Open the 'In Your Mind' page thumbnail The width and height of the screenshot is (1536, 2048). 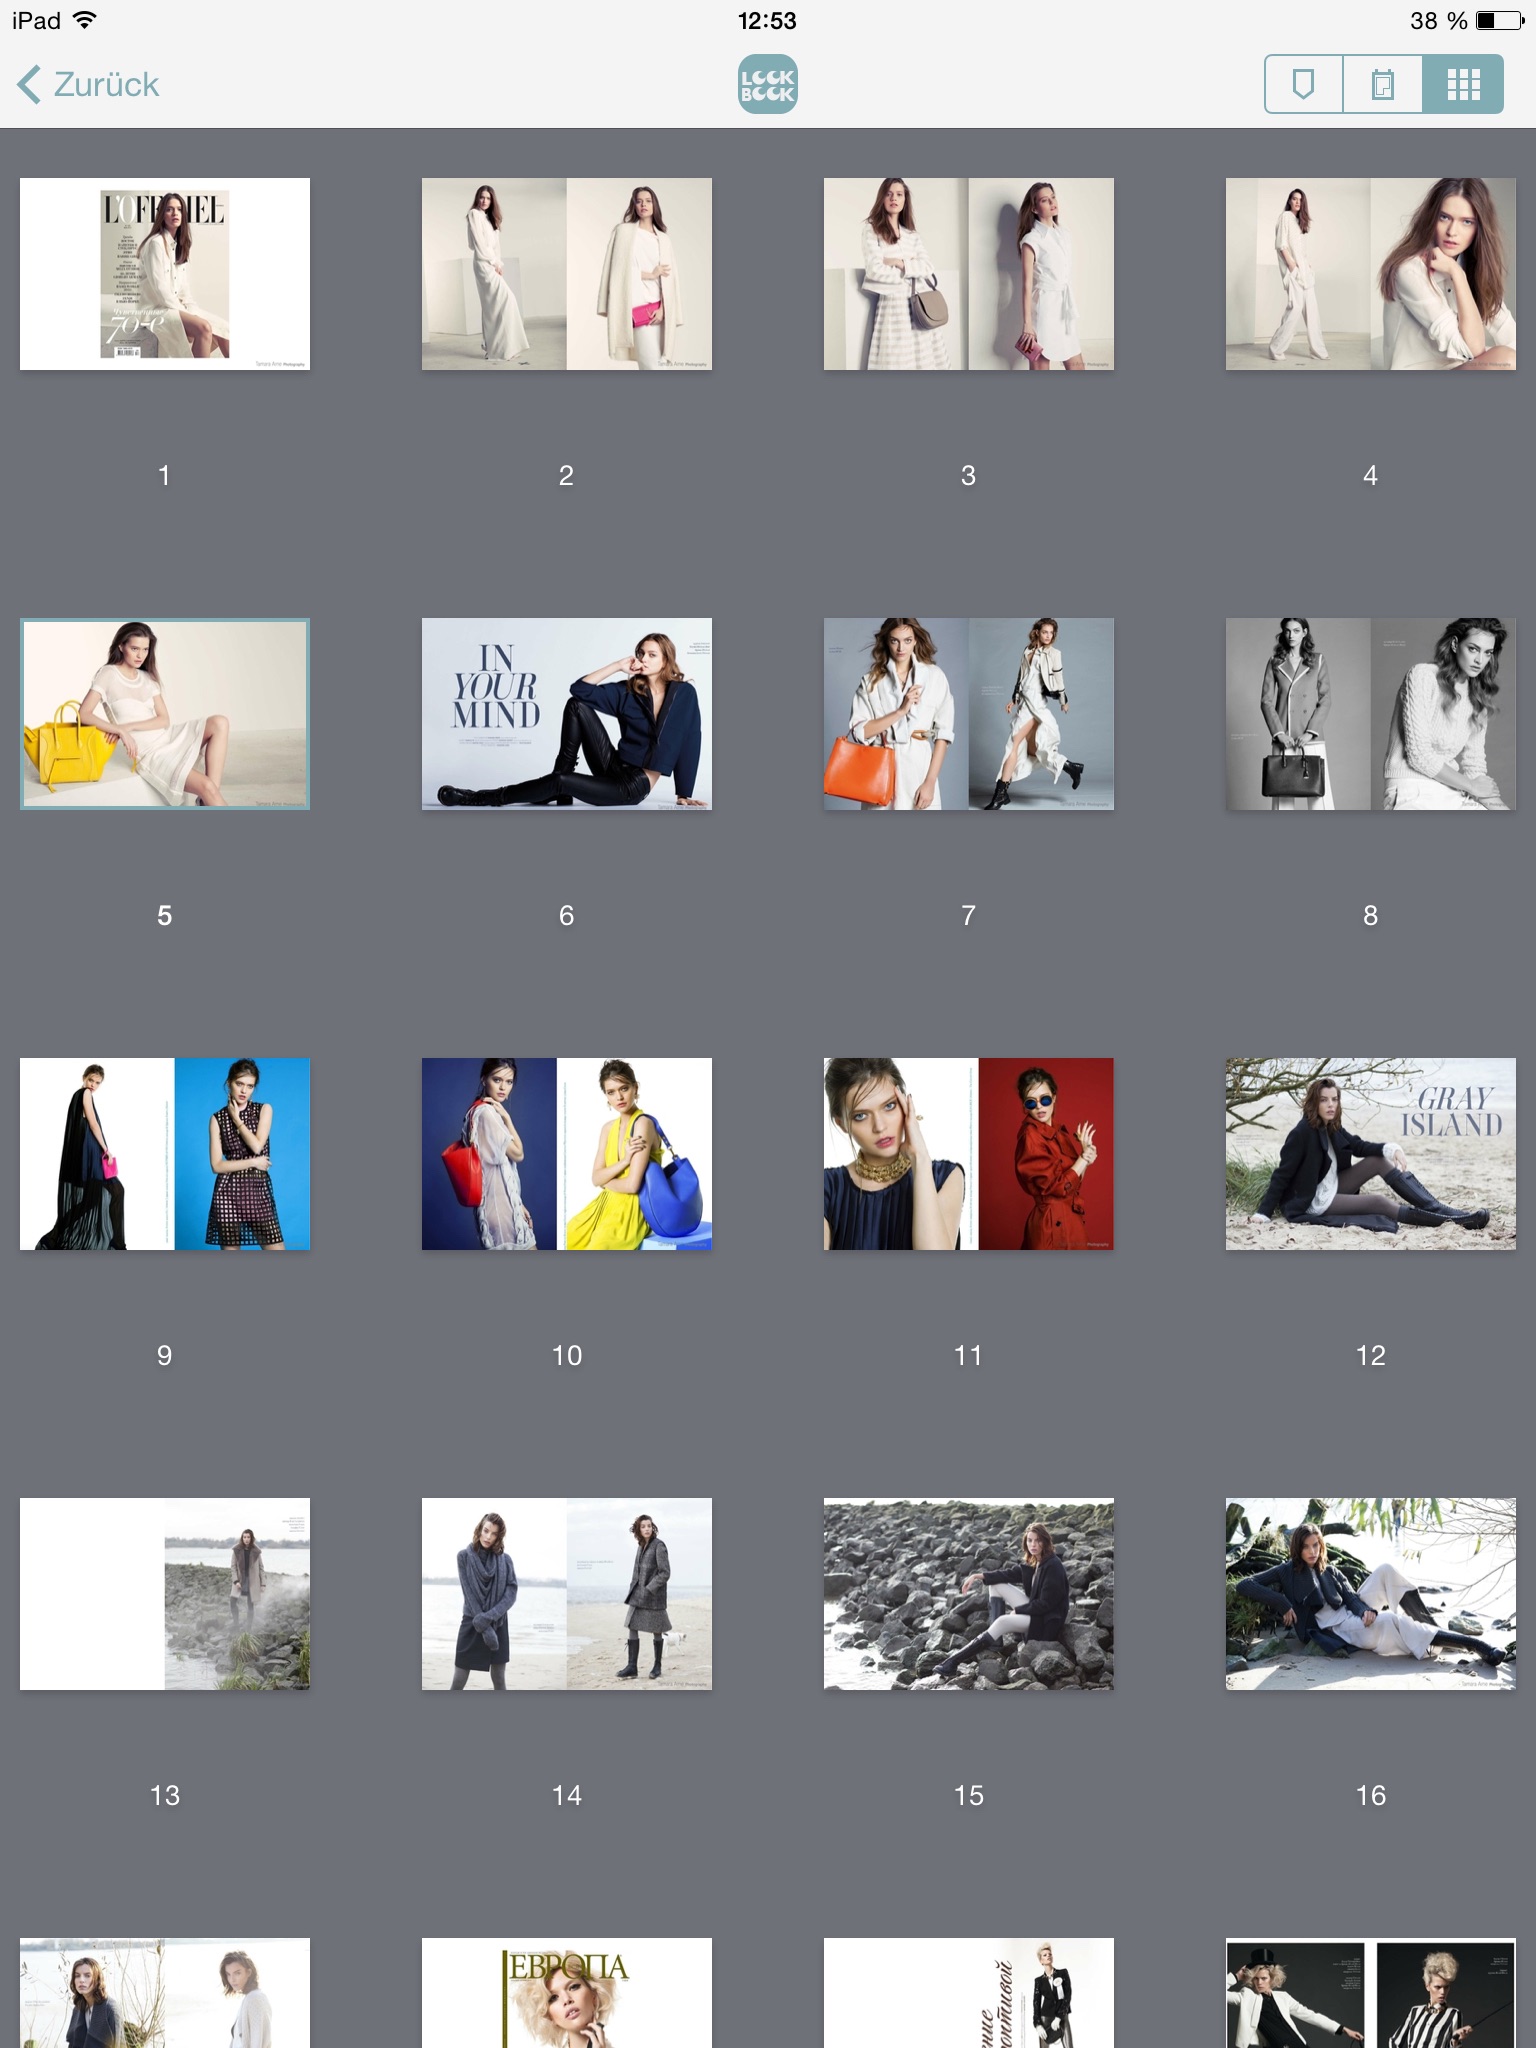pos(567,714)
